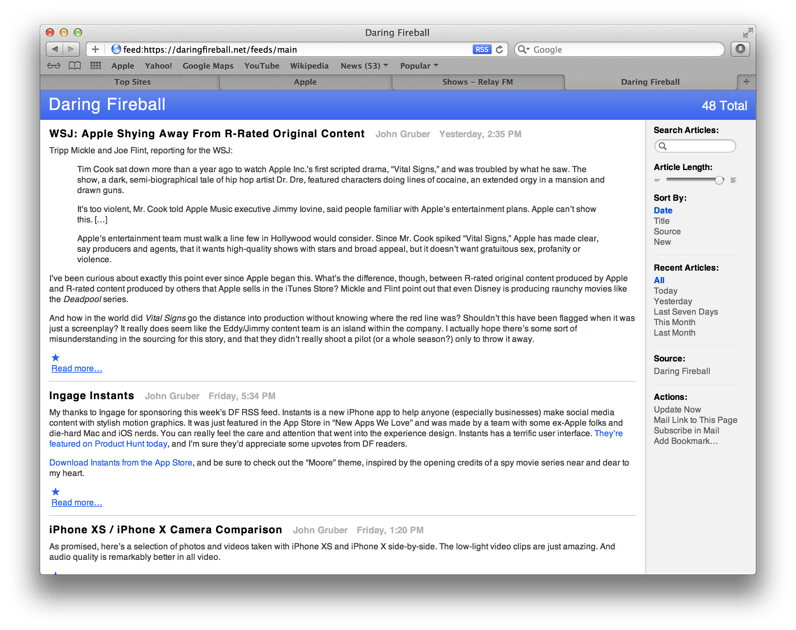This screenshot has width=796, height=630.
Task: Go back with the back arrow button
Action: coord(54,49)
